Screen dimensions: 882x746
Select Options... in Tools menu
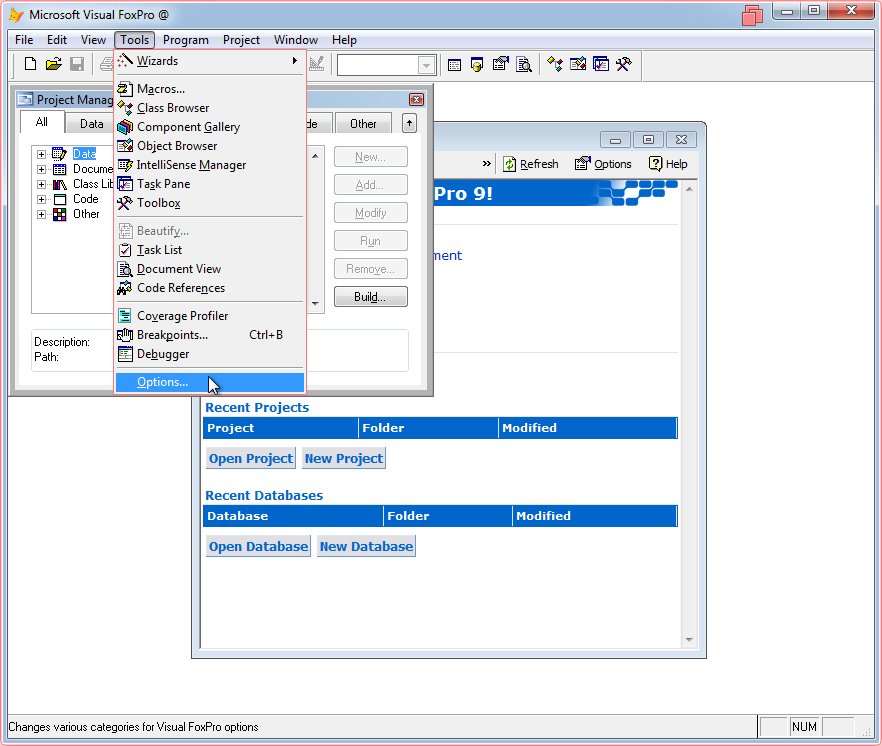pyautogui.click(x=210, y=382)
